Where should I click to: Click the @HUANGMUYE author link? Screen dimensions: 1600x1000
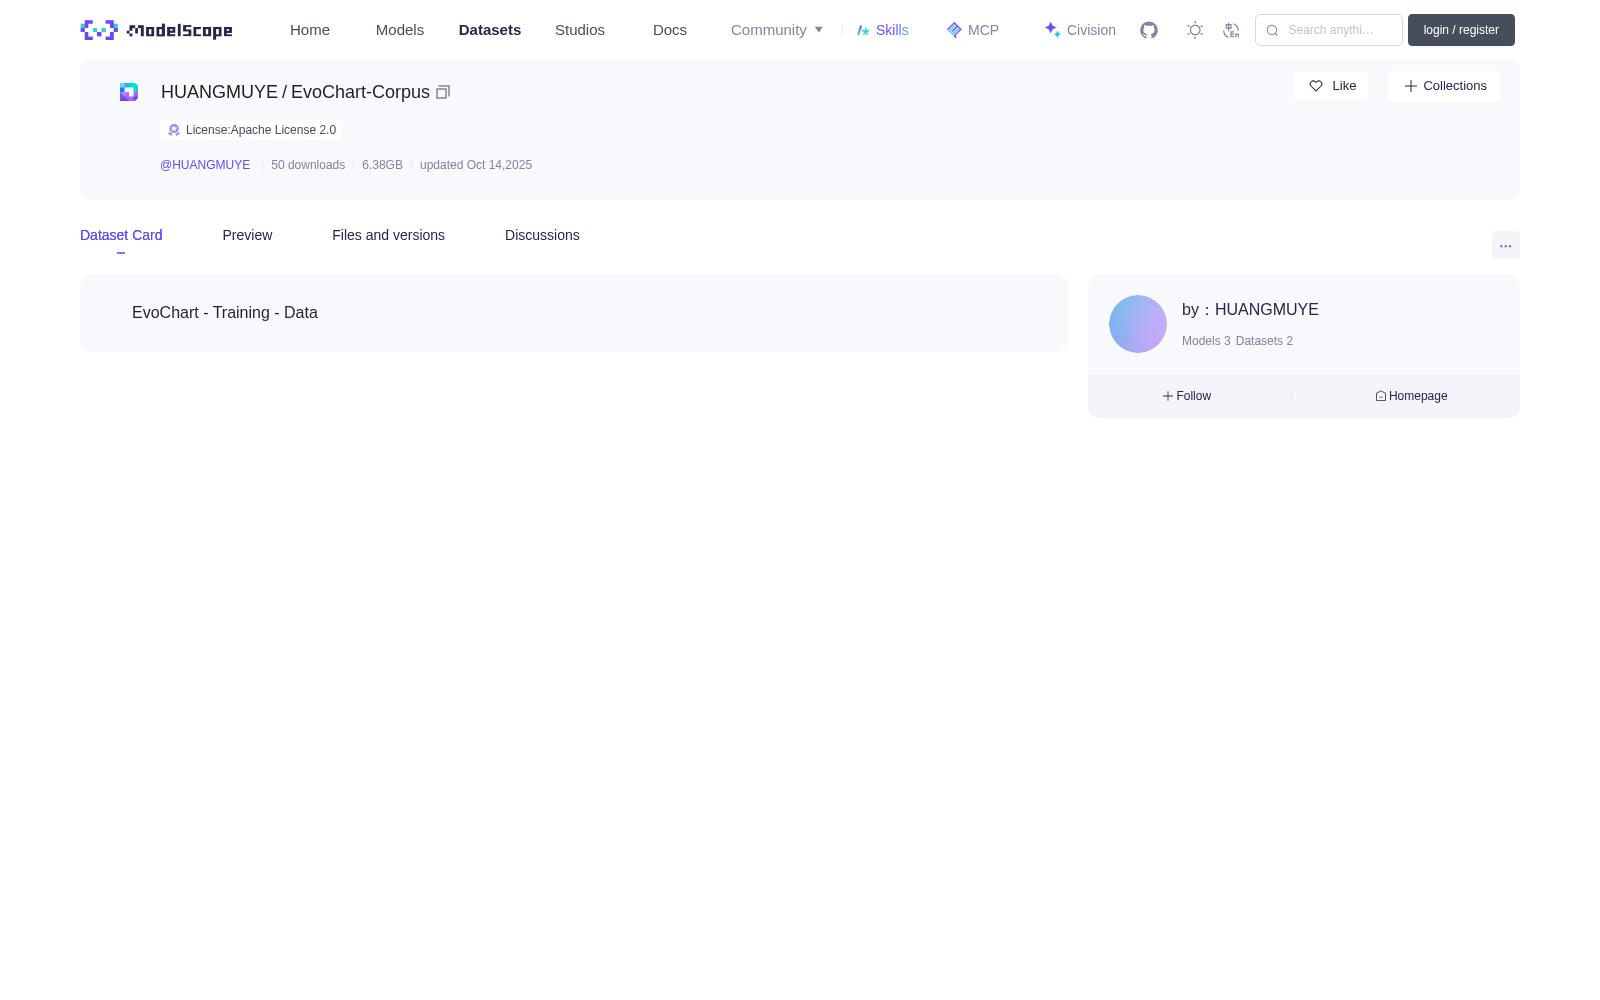click(205, 165)
